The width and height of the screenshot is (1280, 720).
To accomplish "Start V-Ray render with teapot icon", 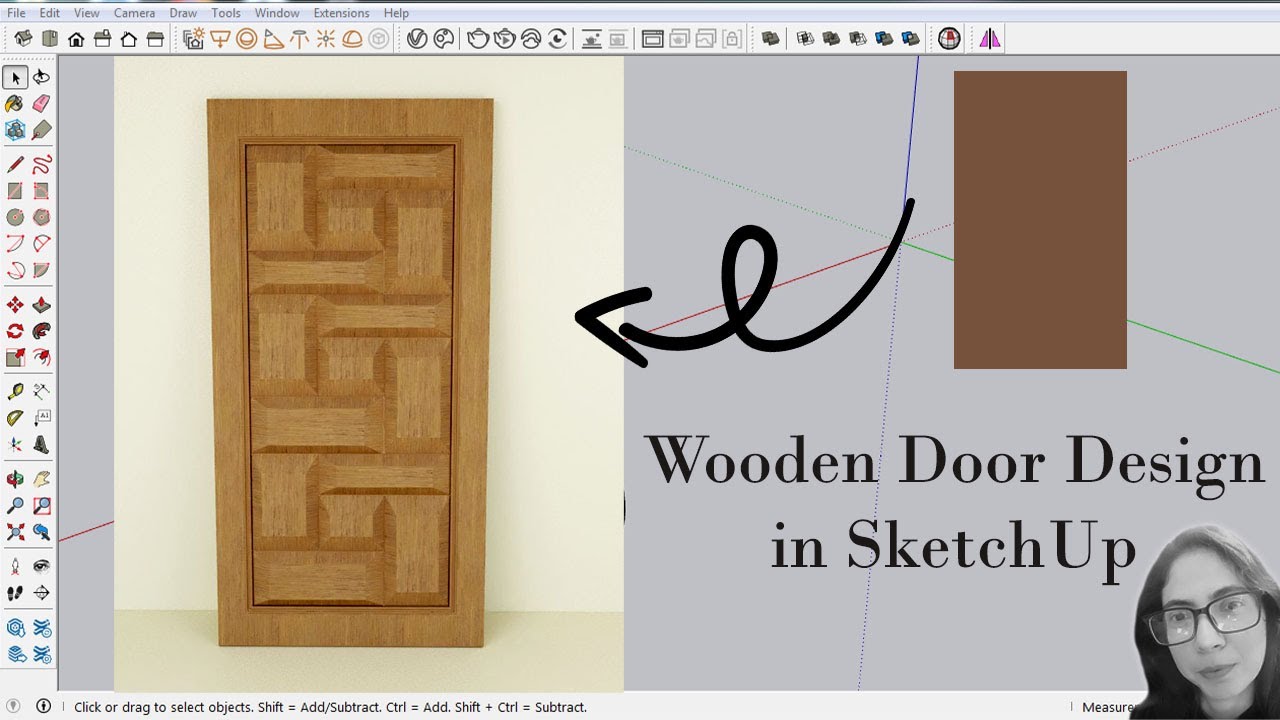I will pos(478,39).
